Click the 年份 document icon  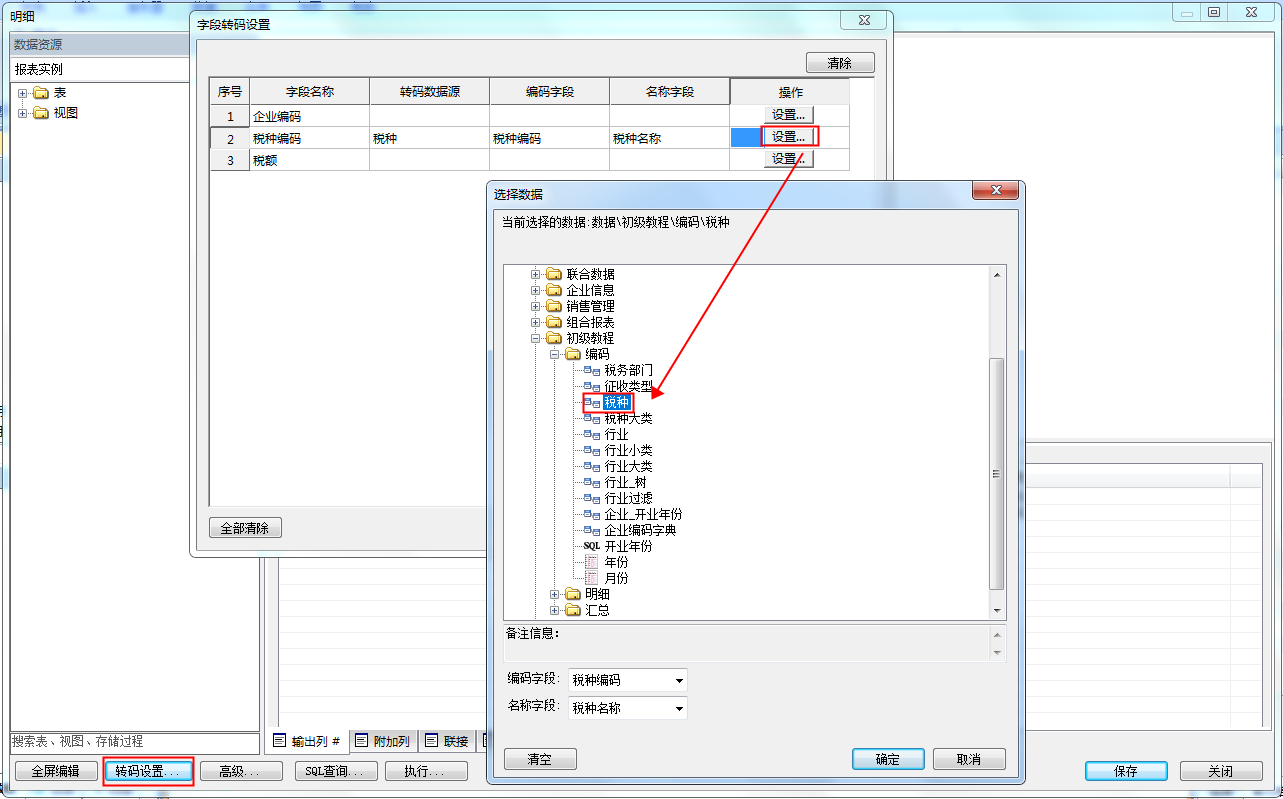pyautogui.click(x=591, y=562)
